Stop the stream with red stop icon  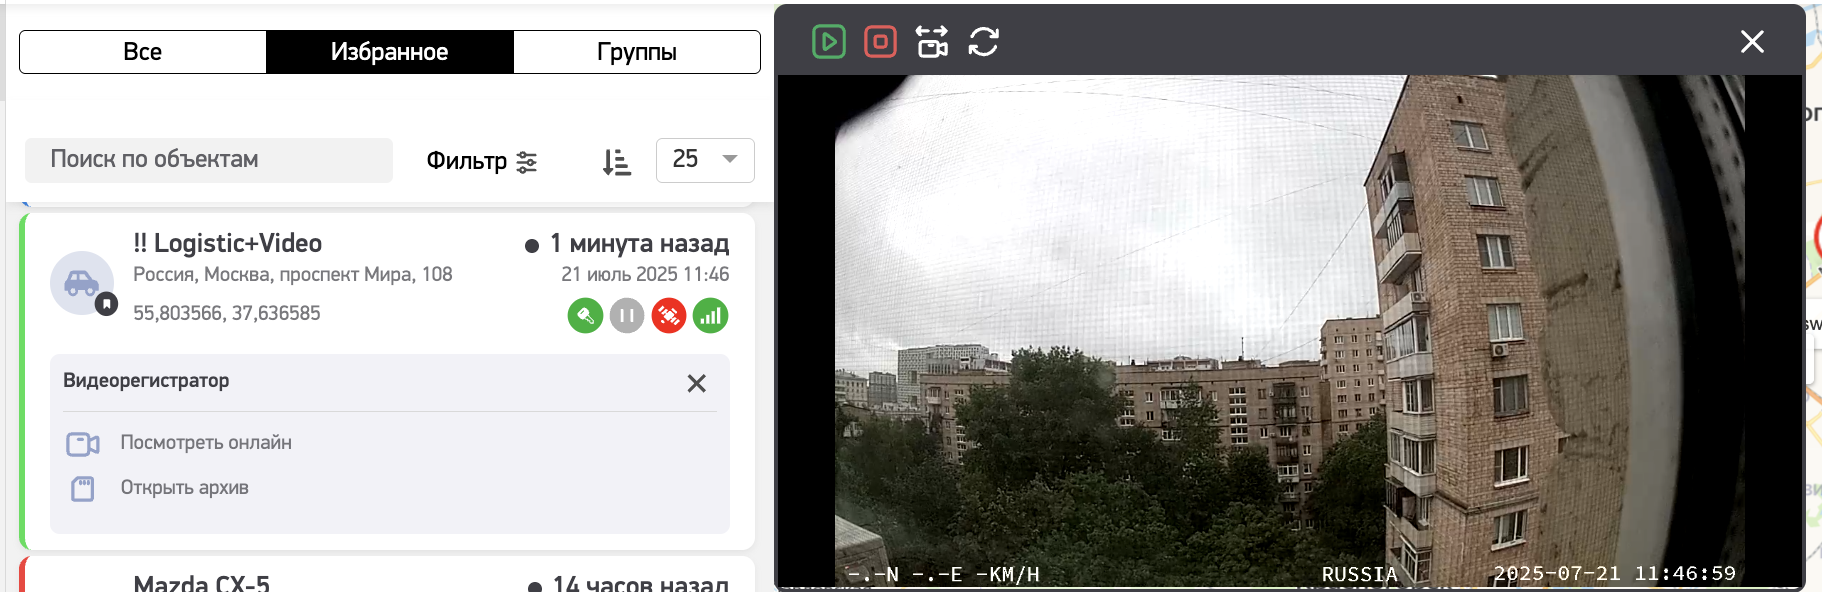[x=880, y=42]
